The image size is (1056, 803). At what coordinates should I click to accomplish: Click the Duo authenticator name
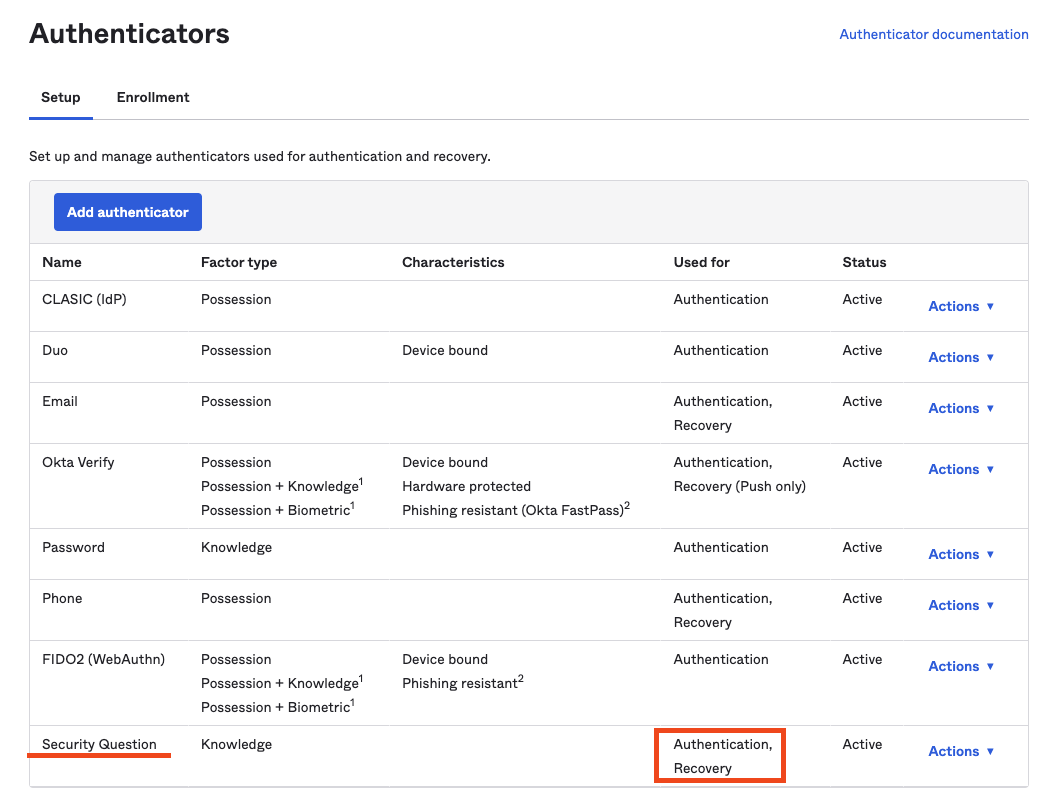pos(54,350)
